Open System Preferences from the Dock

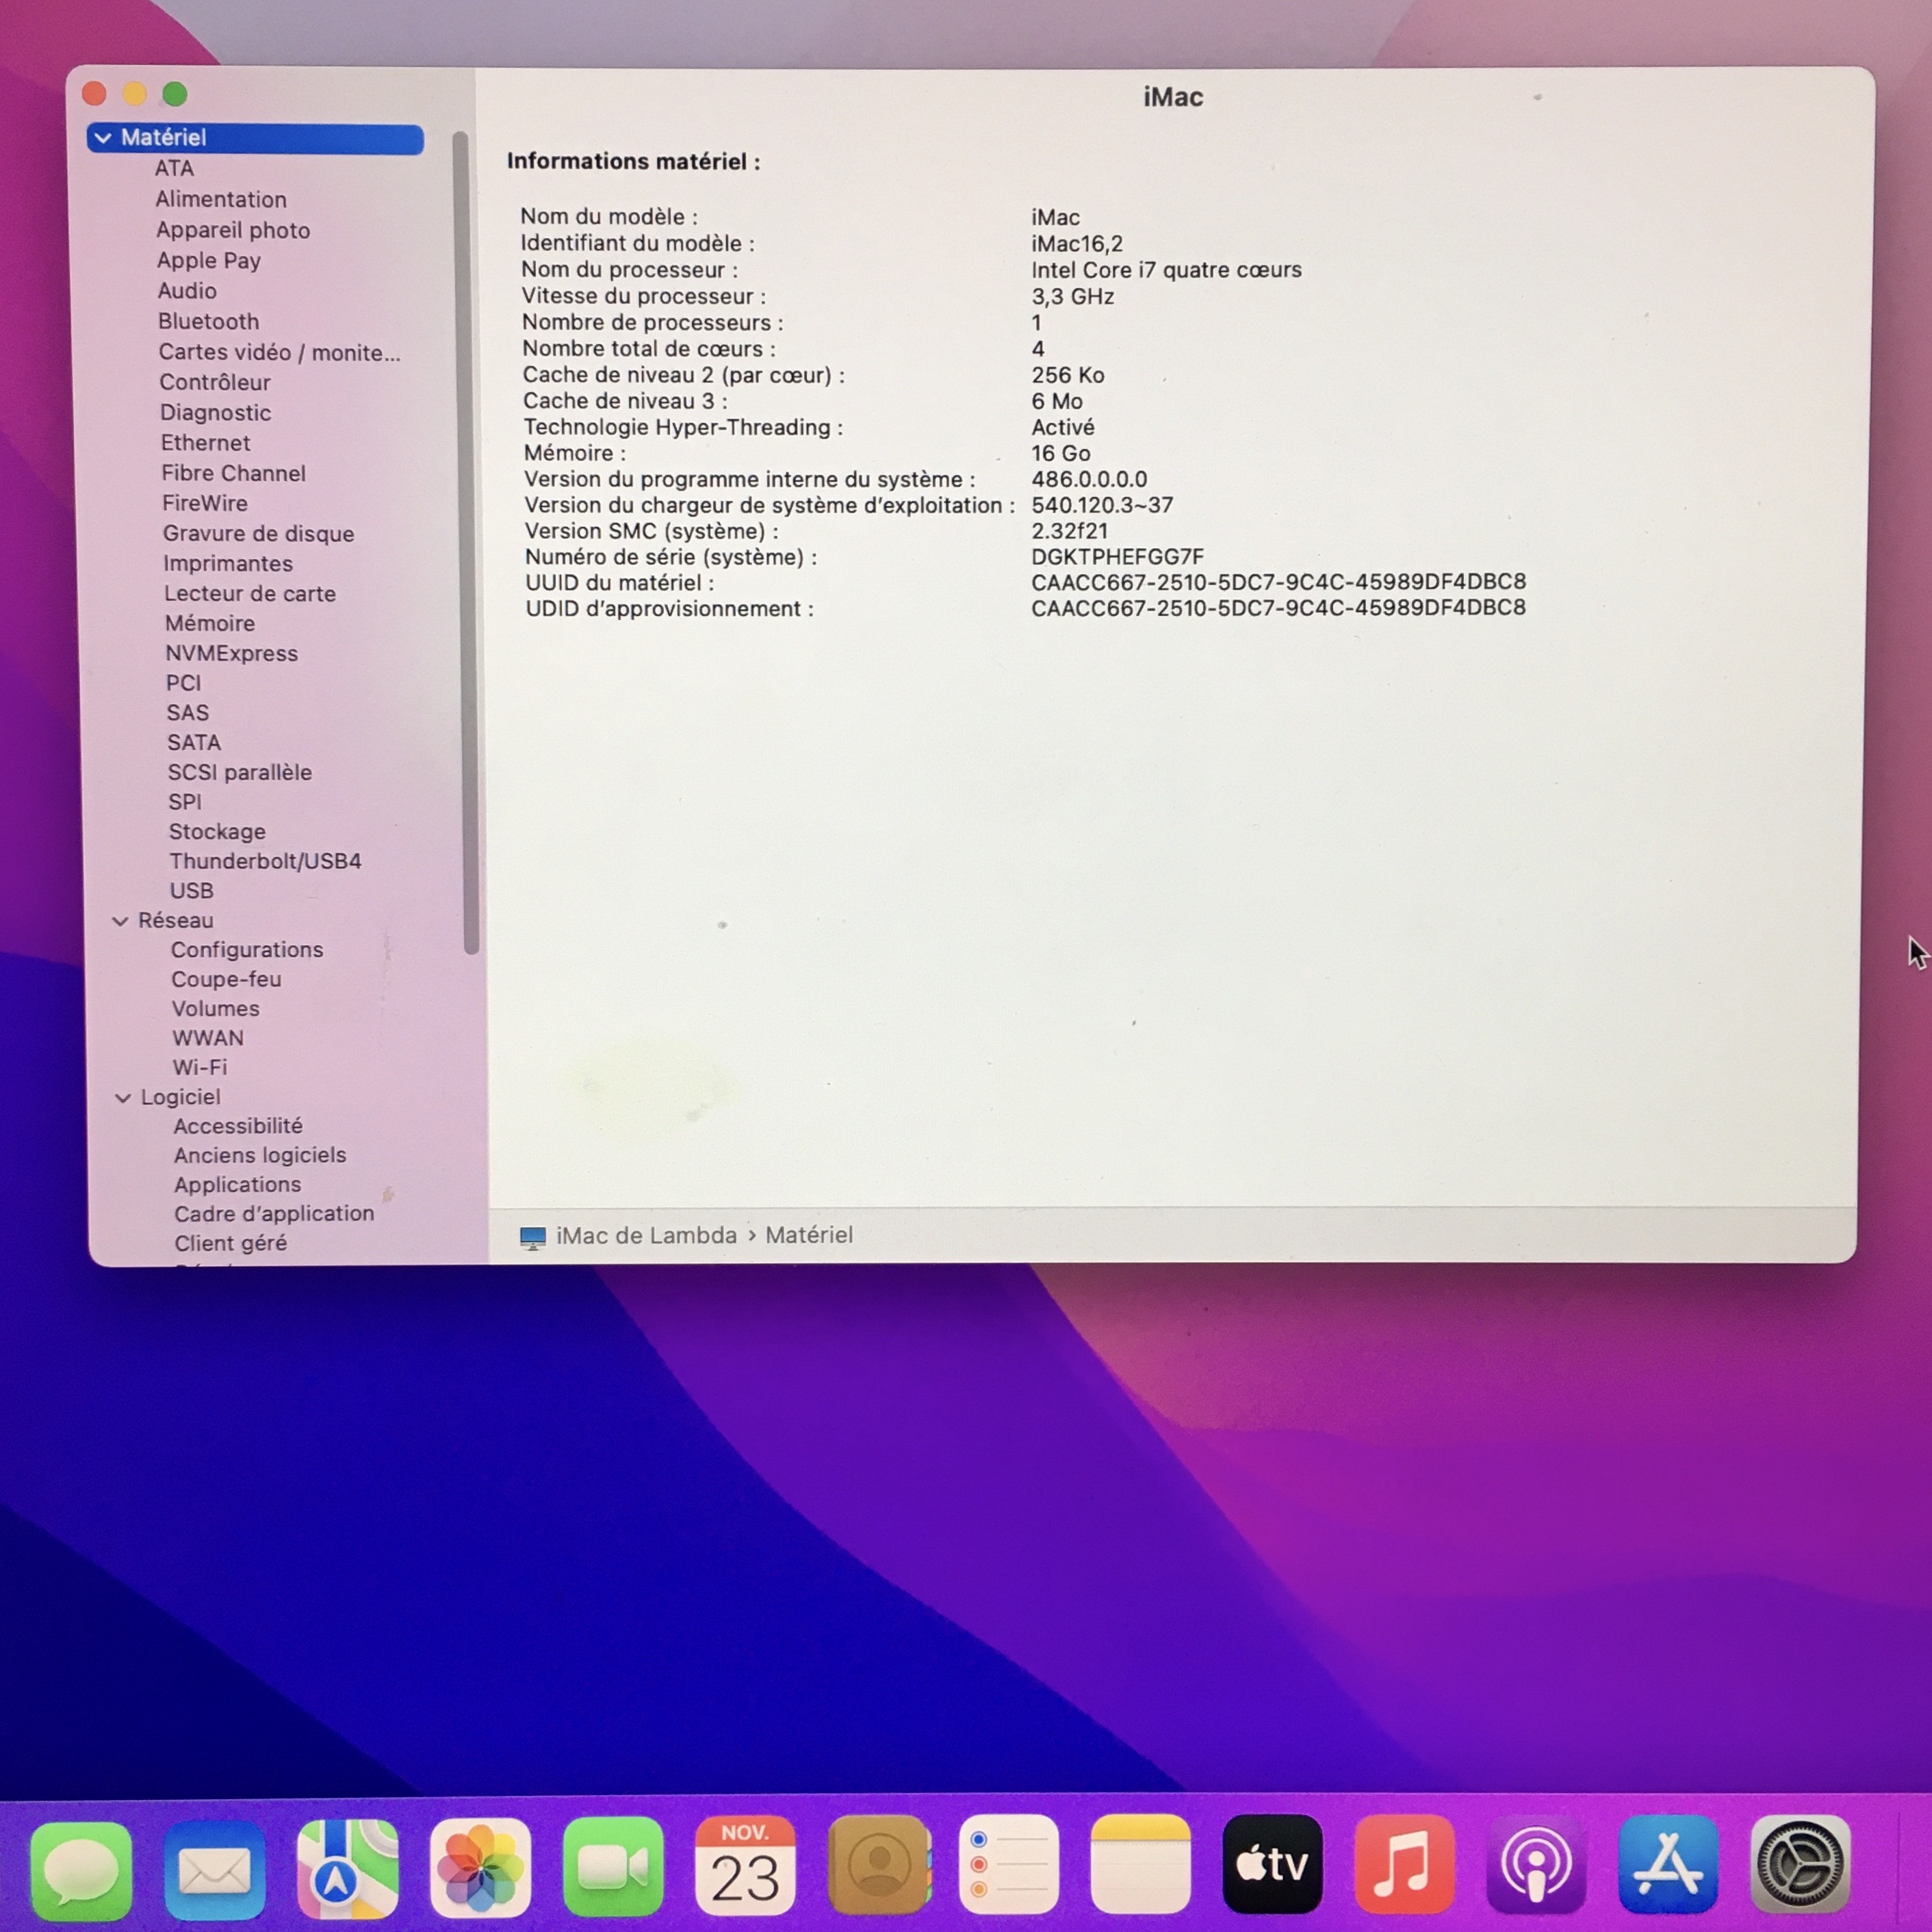click(1801, 1864)
